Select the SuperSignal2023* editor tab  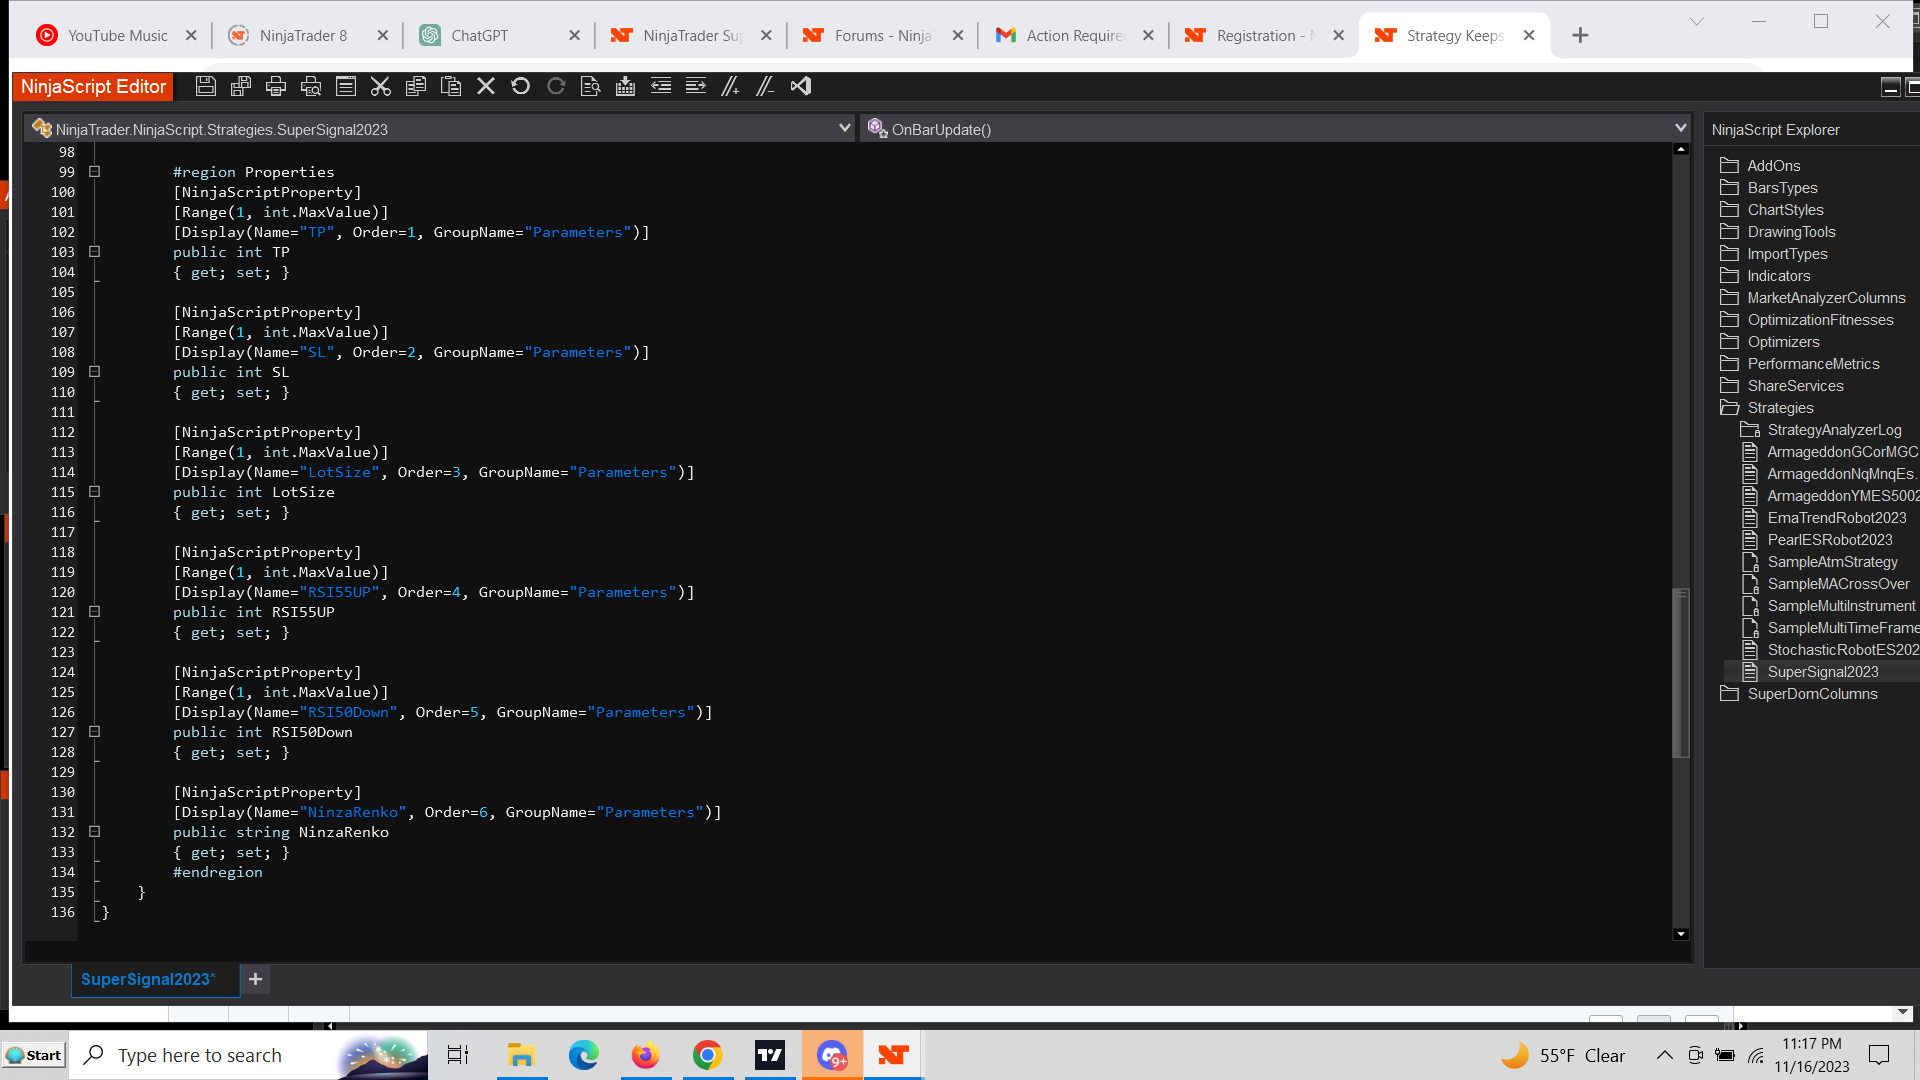[x=148, y=980]
